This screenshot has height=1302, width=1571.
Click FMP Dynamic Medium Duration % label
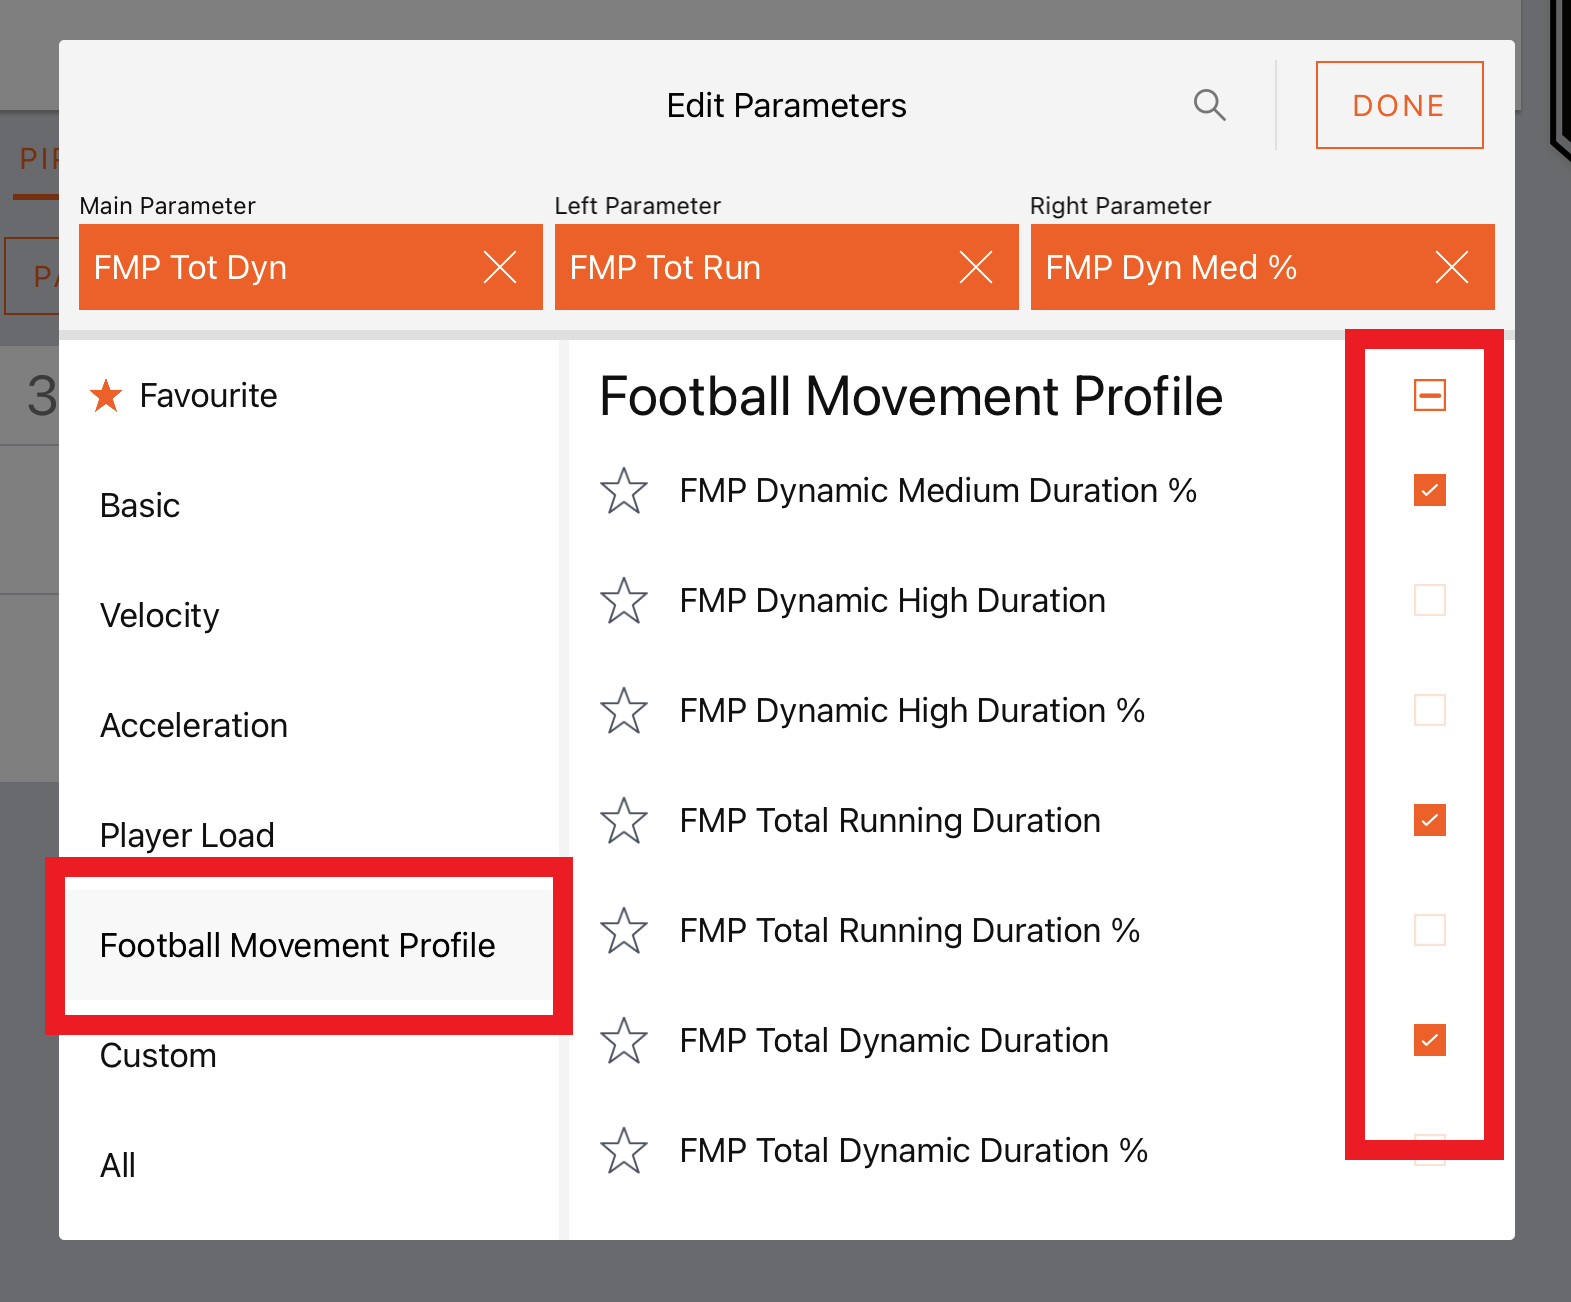point(938,491)
